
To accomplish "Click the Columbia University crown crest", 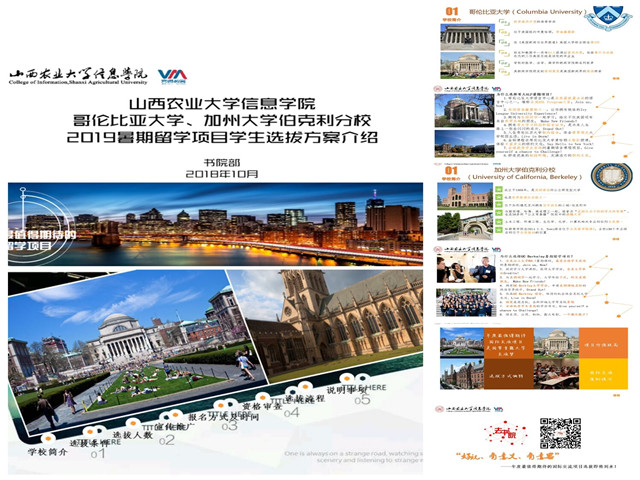I will (608, 18).
